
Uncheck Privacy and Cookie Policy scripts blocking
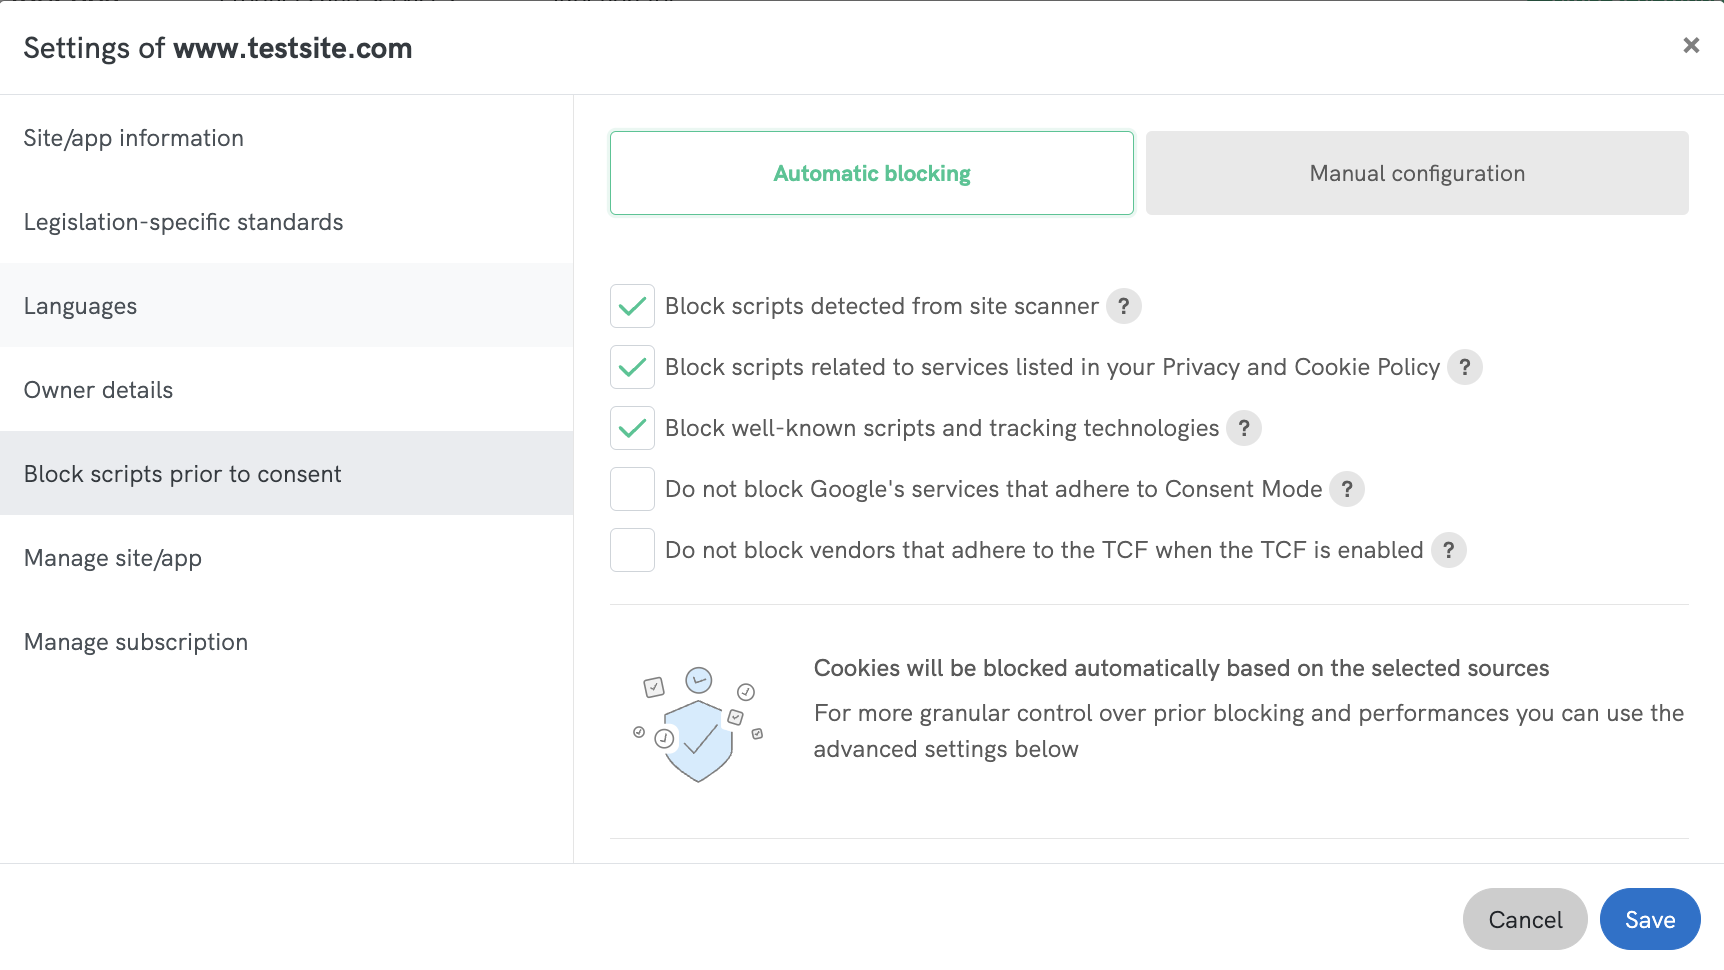pos(631,367)
